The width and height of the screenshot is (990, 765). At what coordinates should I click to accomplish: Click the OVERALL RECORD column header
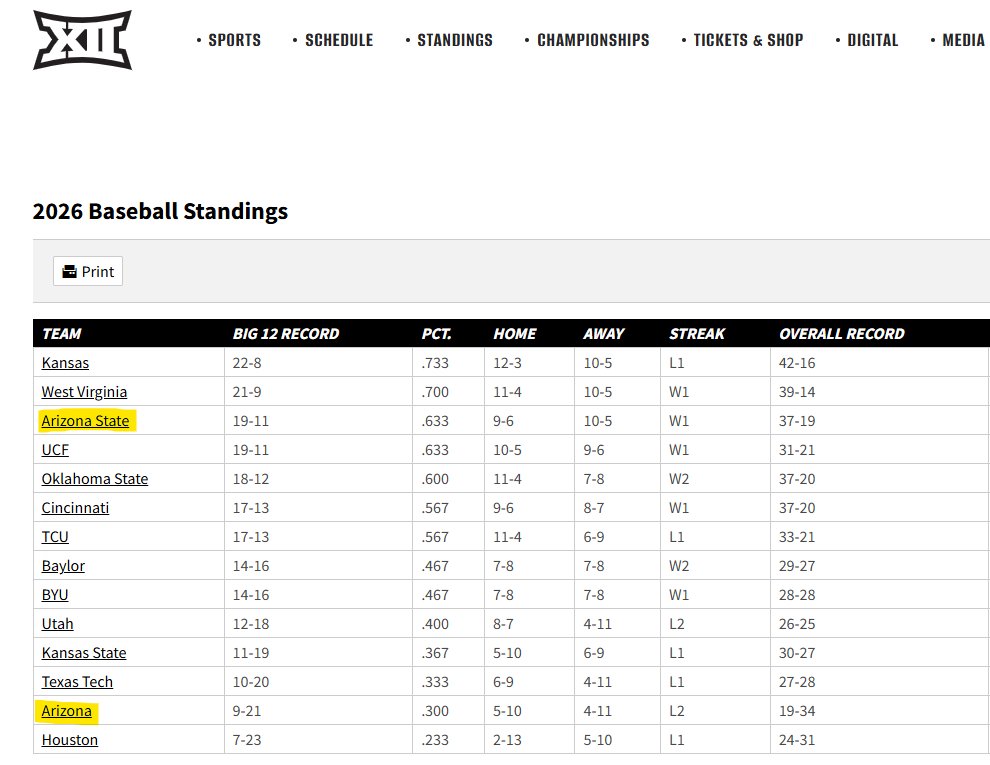(x=842, y=334)
